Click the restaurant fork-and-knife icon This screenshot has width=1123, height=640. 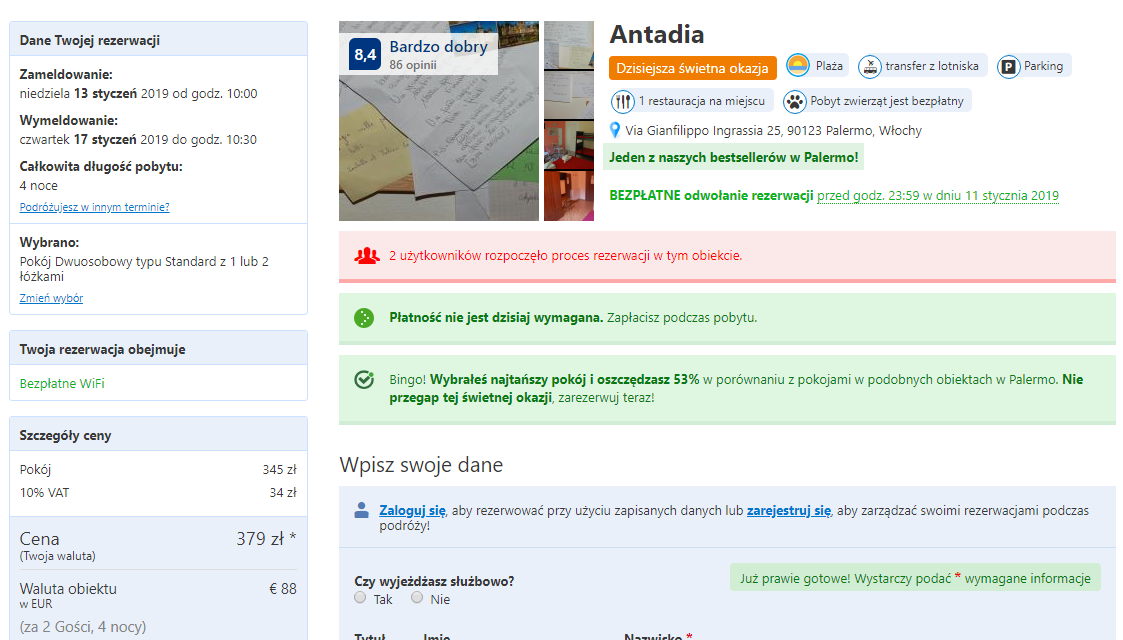[x=623, y=102]
